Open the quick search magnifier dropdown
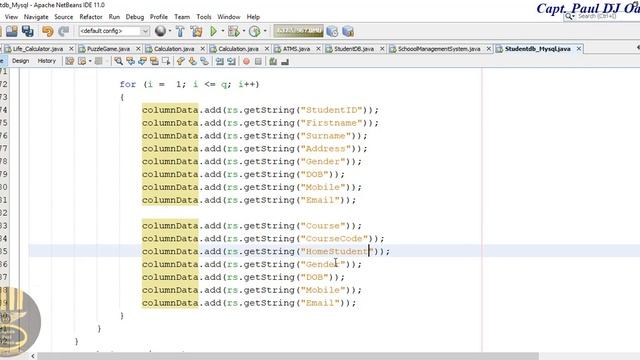The width and height of the screenshot is (640, 360). [569, 16]
